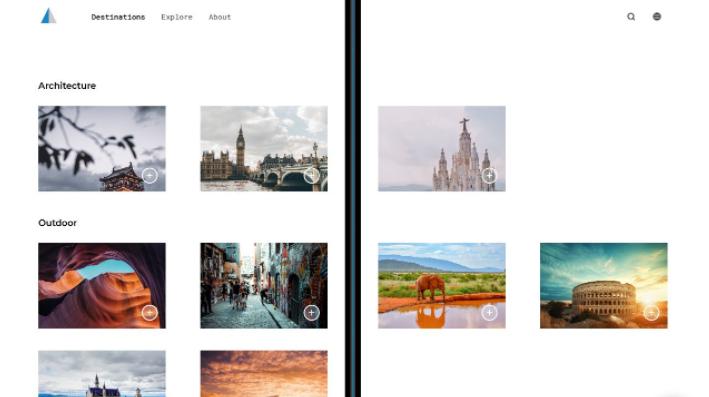Select the Outdoor section heading
The height and width of the screenshot is (397, 709).
(x=57, y=222)
